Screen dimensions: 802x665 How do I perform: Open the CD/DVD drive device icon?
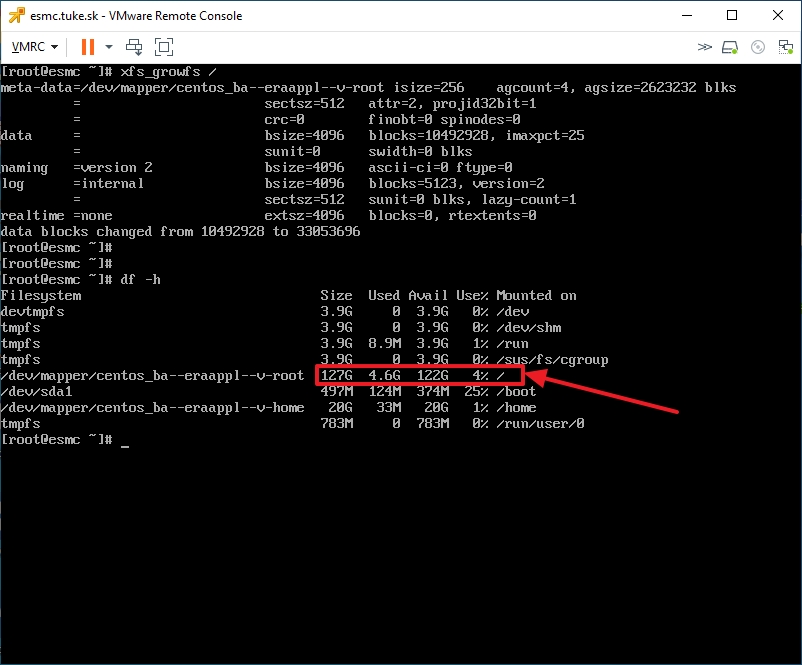(758, 47)
